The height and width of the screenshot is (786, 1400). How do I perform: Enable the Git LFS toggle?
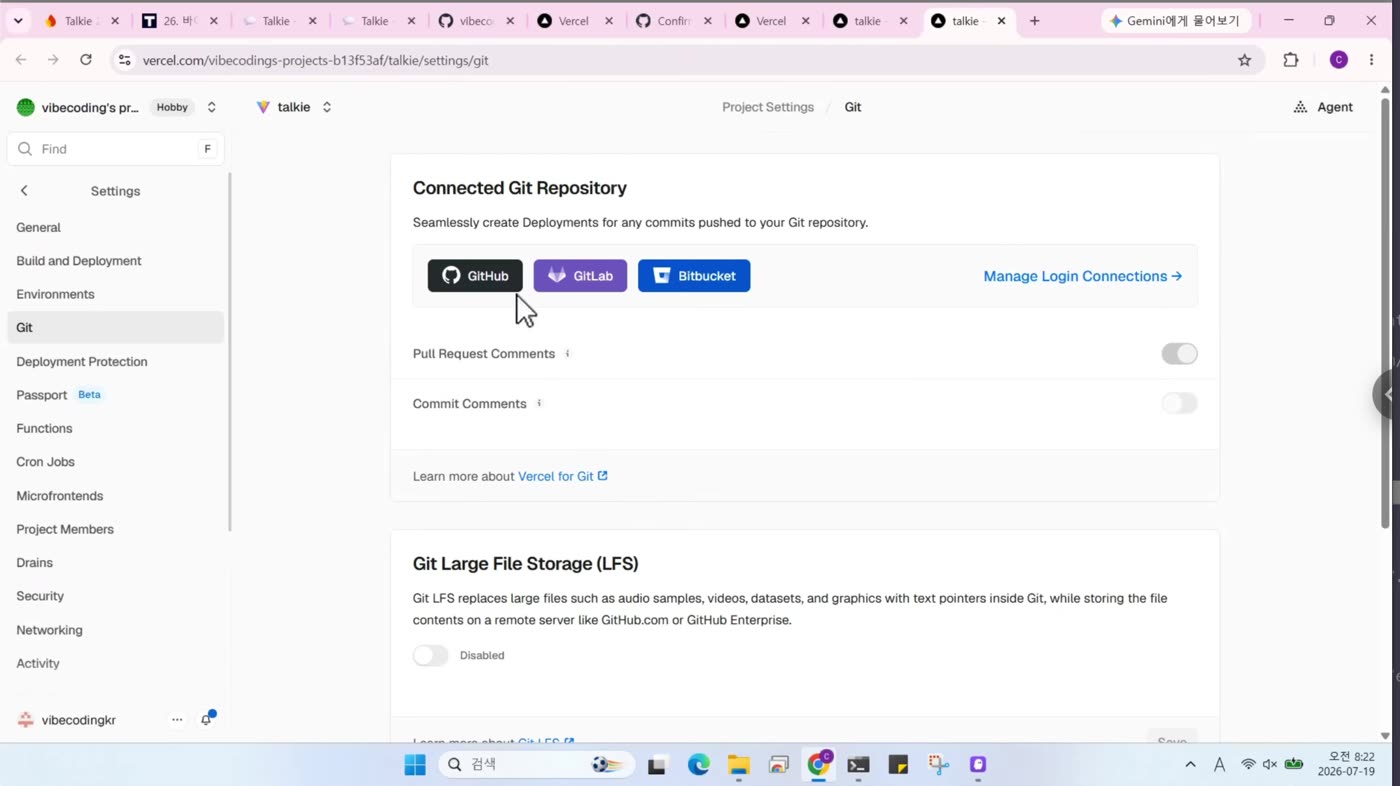click(x=431, y=655)
